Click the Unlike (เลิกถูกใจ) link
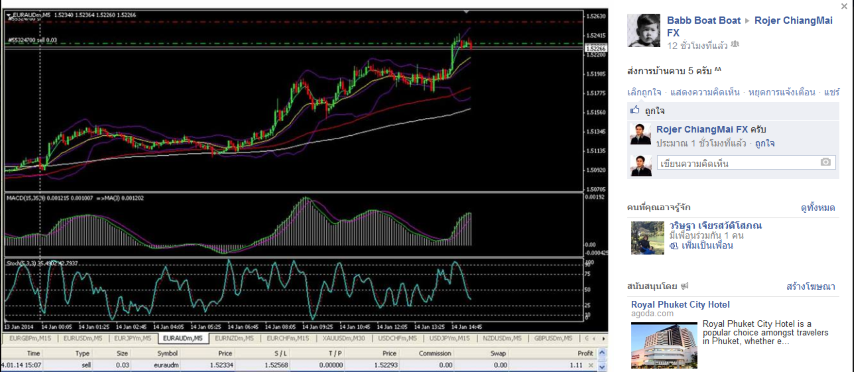The height and width of the screenshot is (372, 854). click(645, 92)
